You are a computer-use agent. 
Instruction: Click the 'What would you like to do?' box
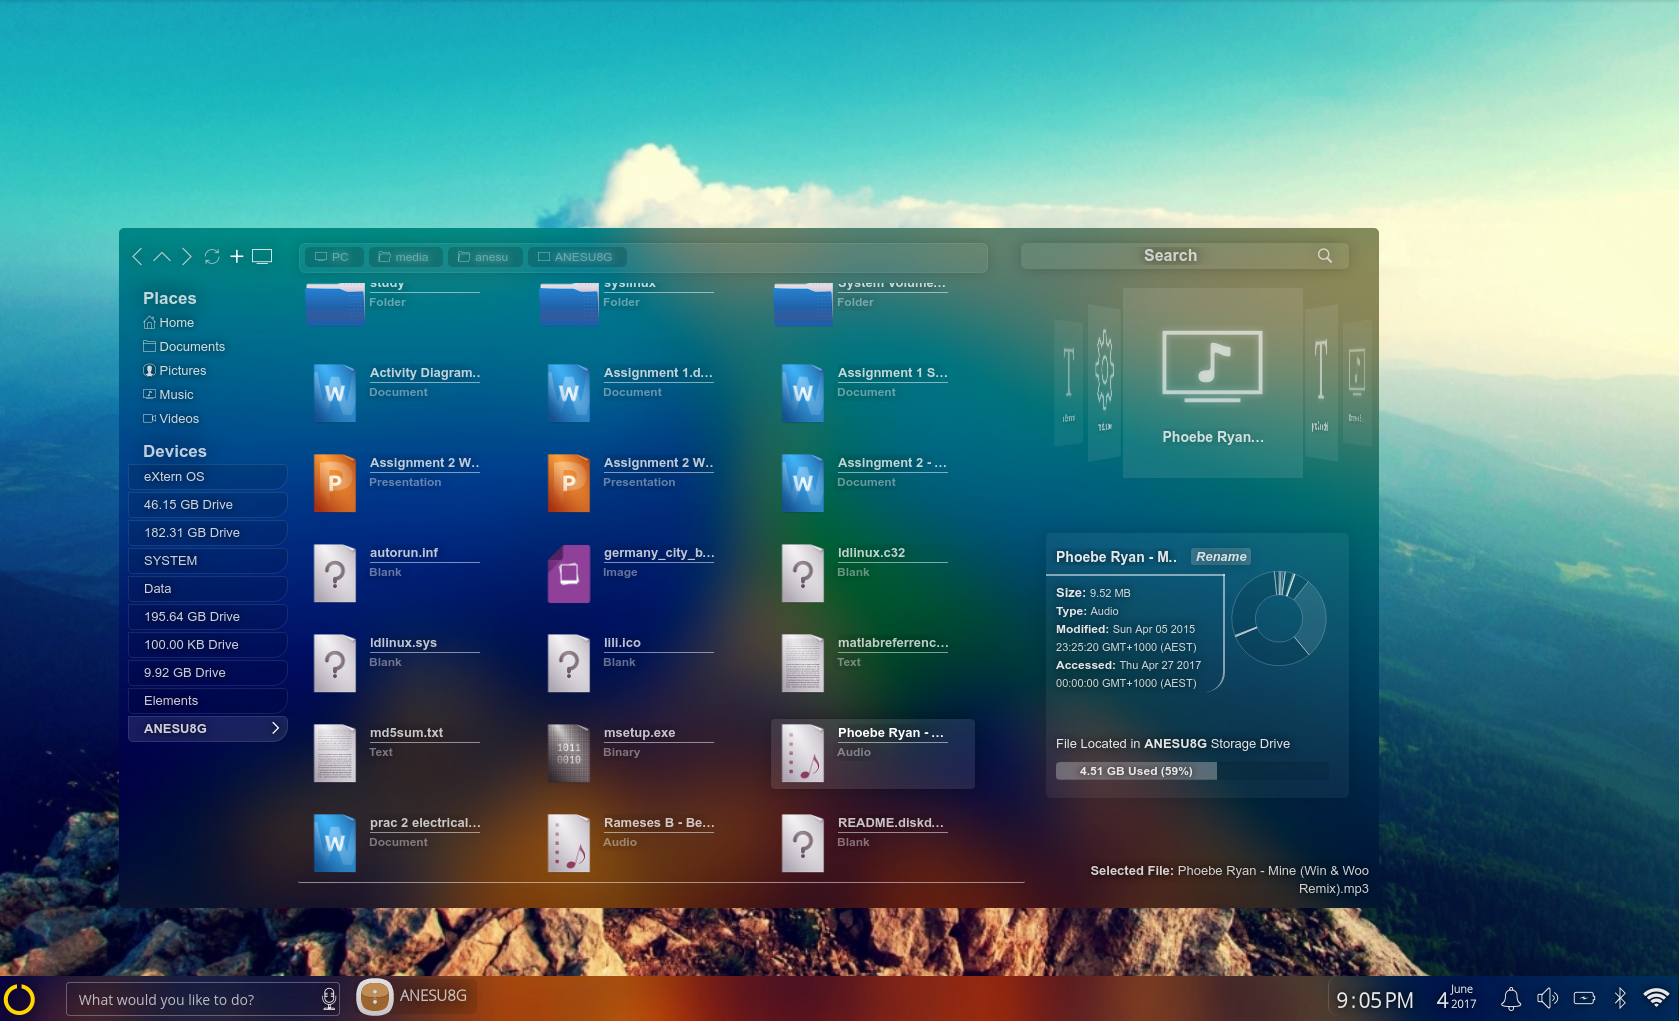[x=203, y=999]
